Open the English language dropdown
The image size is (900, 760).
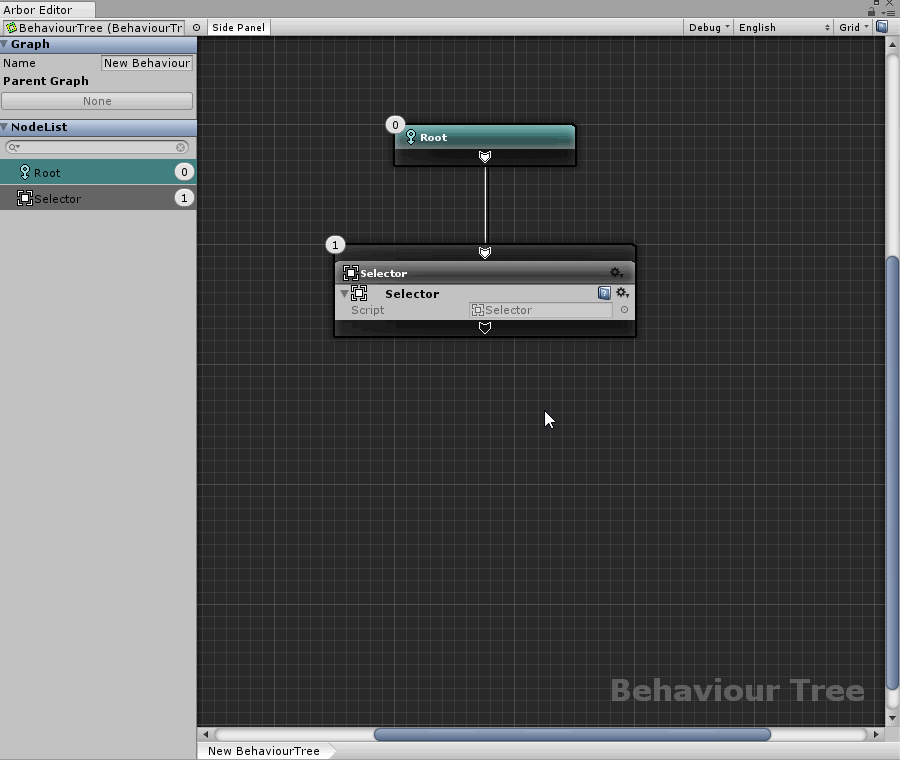tap(784, 28)
